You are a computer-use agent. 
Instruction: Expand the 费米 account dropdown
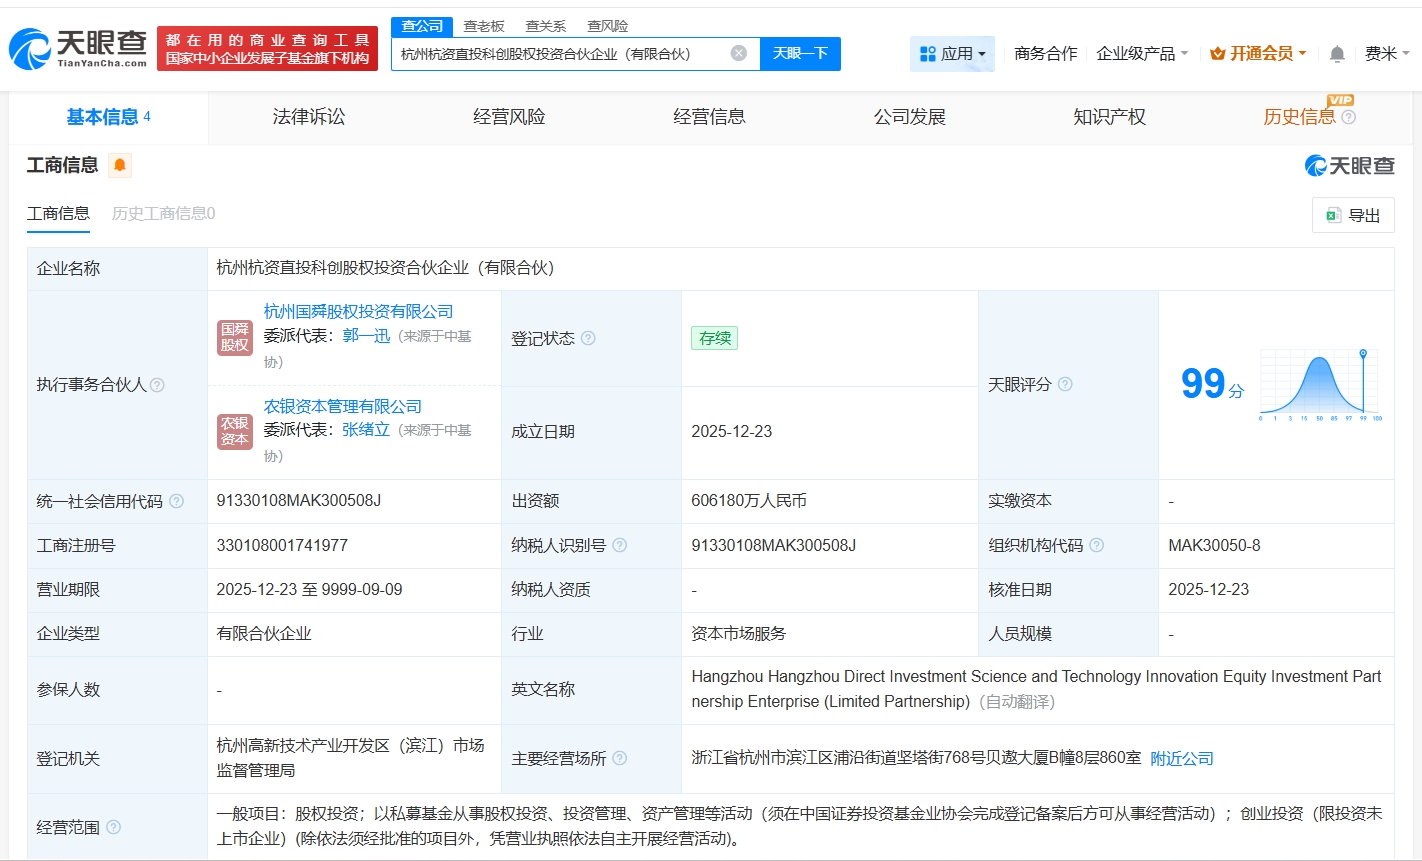pyautogui.click(x=1387, y=53)
